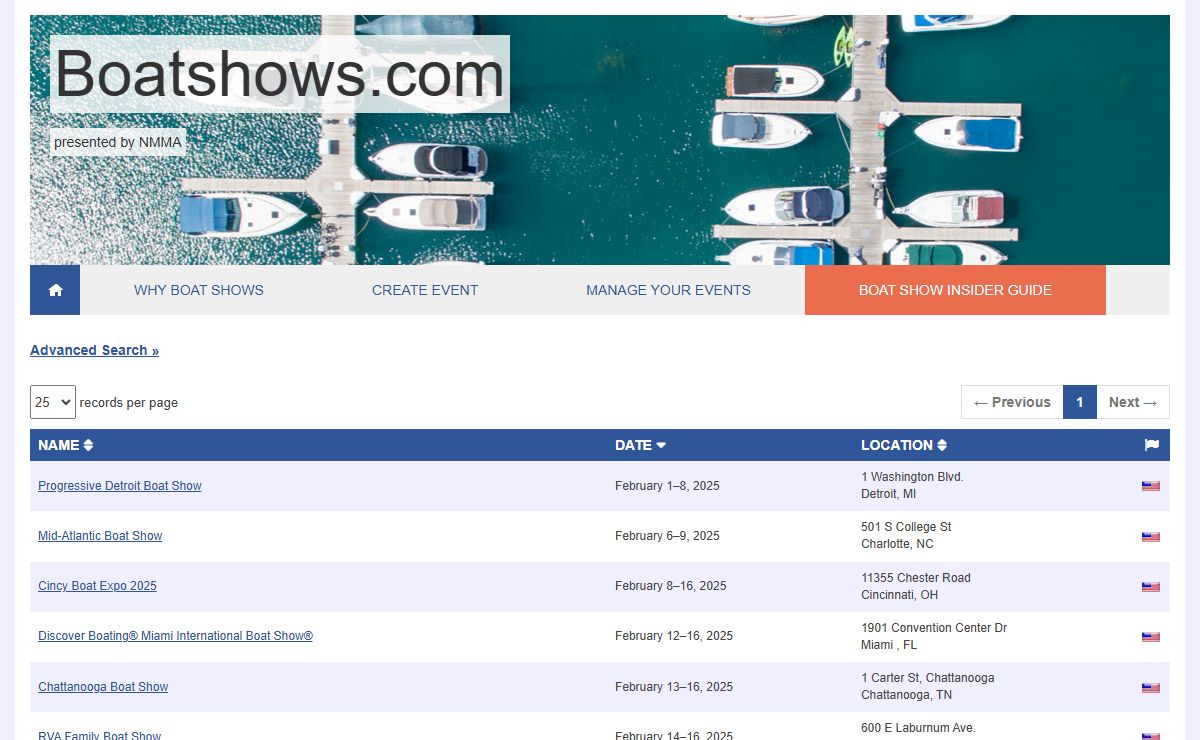Screen dimensions: 1200x740
Task: Open MANAGE YOUR EVENTS
Action: pos(668,290)
